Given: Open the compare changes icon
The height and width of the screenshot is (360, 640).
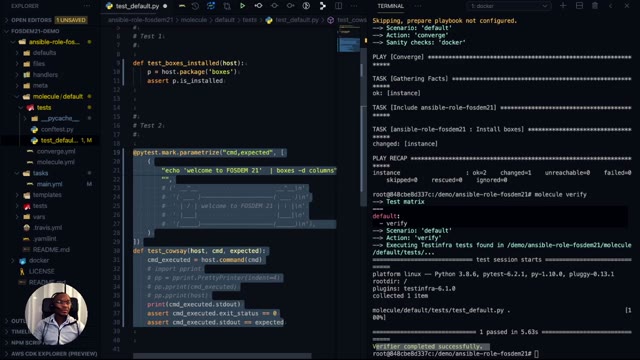Looking at the screenshot, I should pyautogui.click(x=227, y=6).
